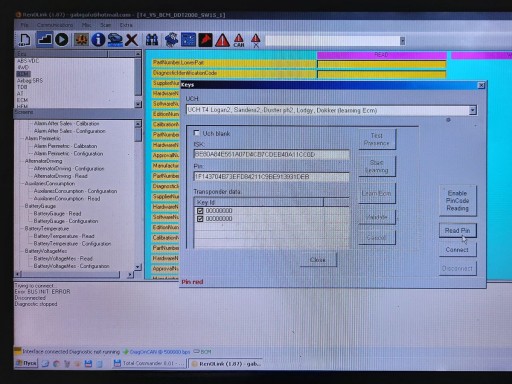This screenshot has width=512, height=384.
Task: Select ECM in the ECU list
Action: (x=22, y=100)
